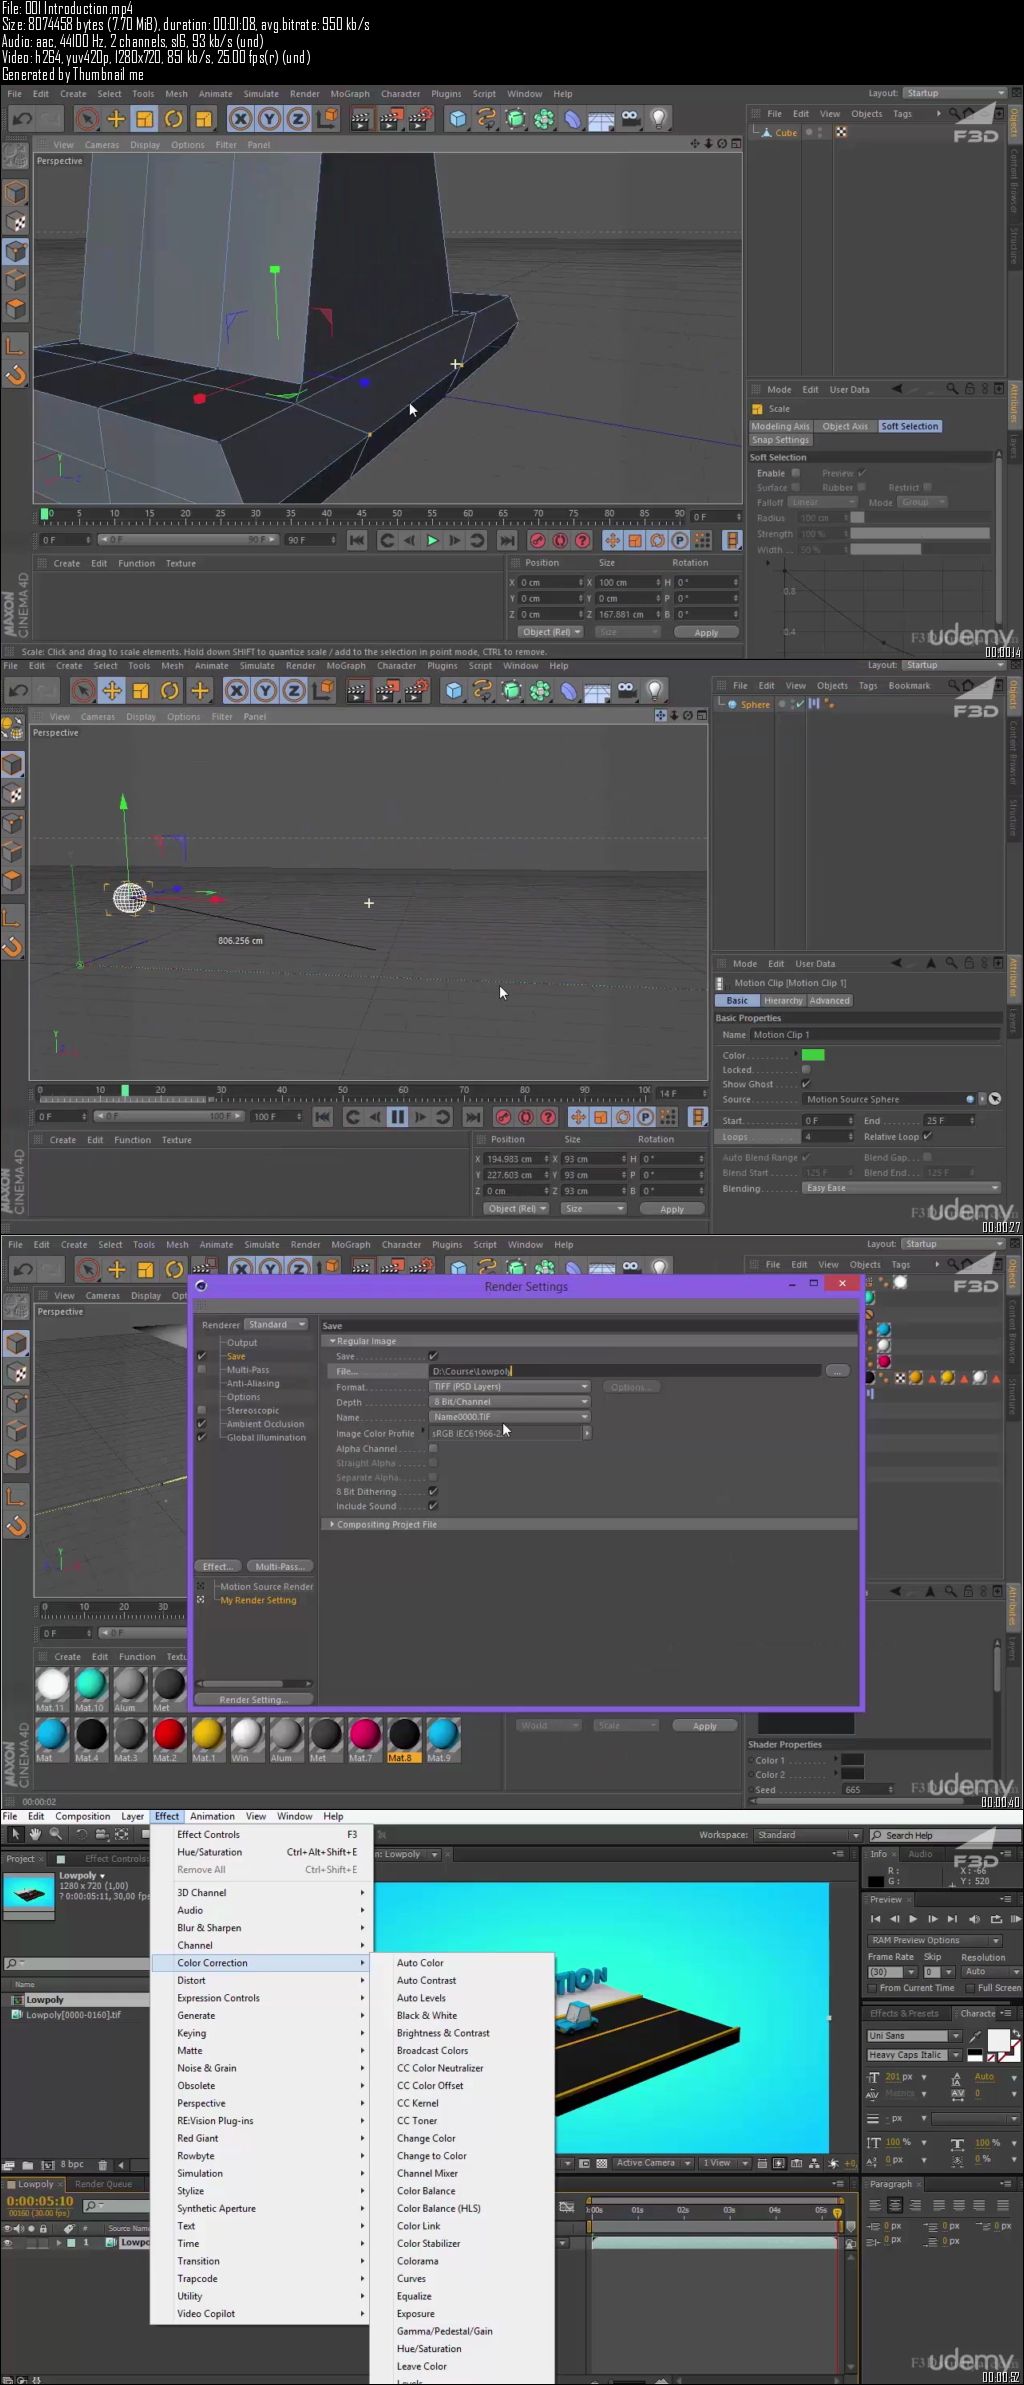Switch to the Render Queue tab
The height and width of the screenshot is (2385, 1024).
click(x=103, y=2184)
